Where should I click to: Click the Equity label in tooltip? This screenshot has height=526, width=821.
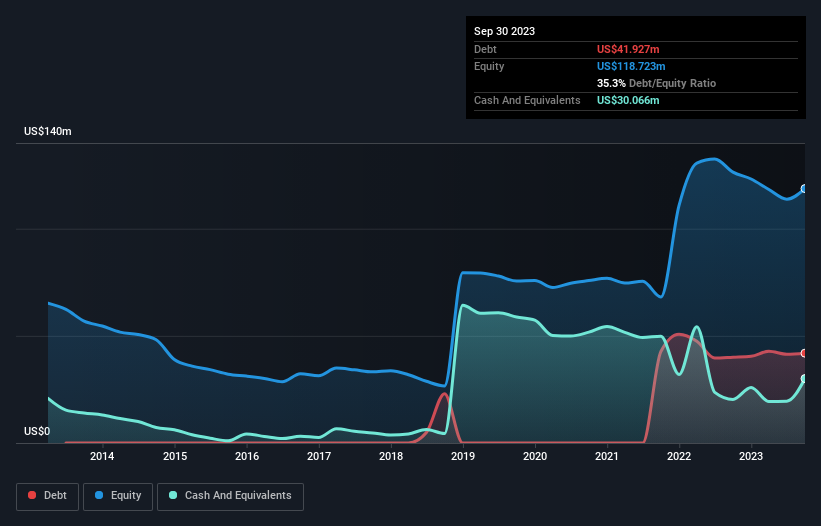coord(489,66)
